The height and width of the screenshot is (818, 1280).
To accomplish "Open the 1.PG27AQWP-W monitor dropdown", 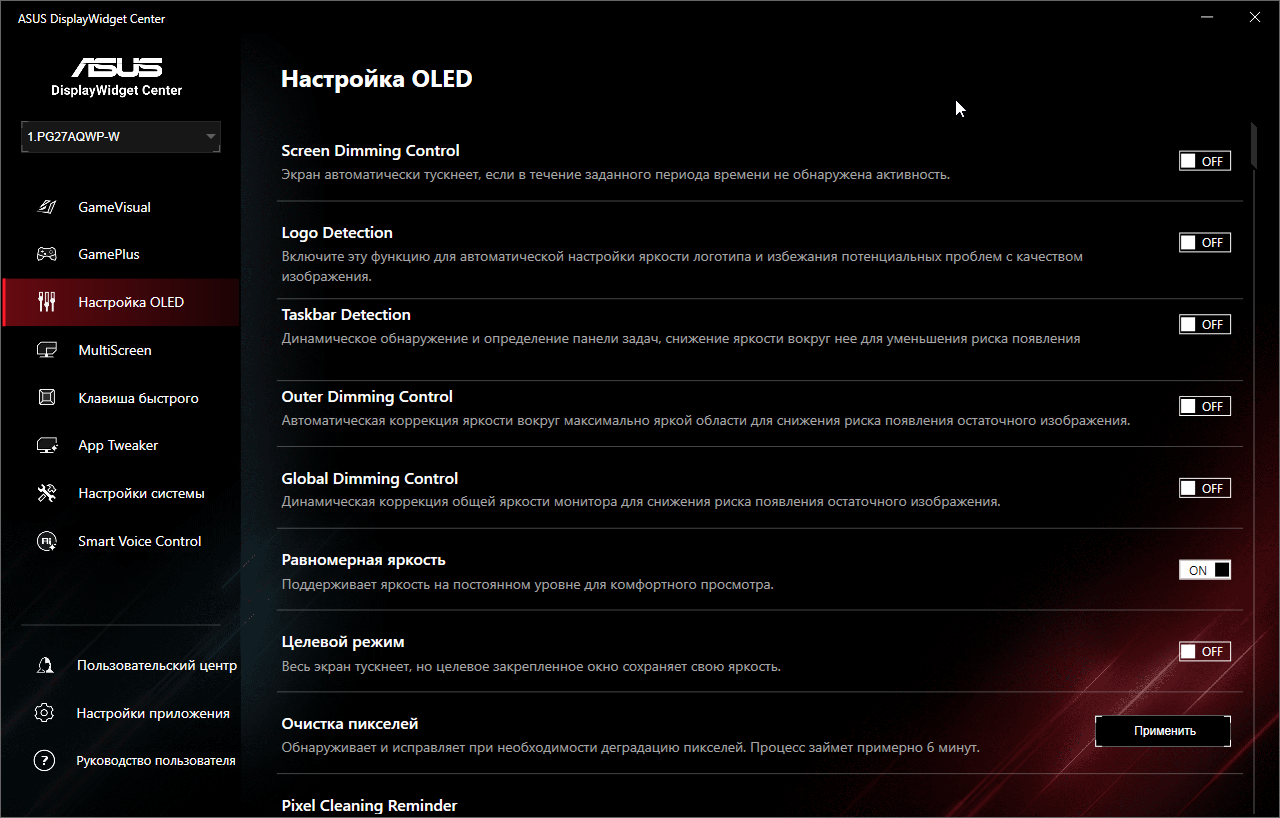I will [x=121, y=137].
